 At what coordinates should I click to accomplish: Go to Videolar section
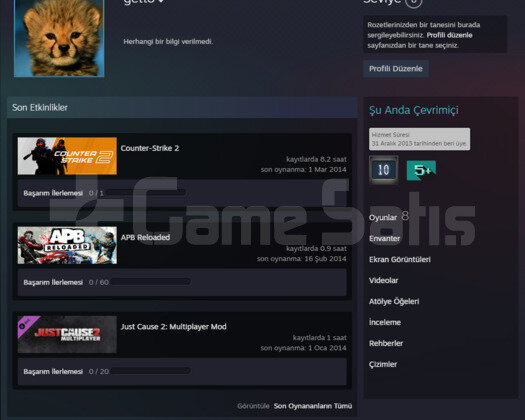click(x=383, y=280)
